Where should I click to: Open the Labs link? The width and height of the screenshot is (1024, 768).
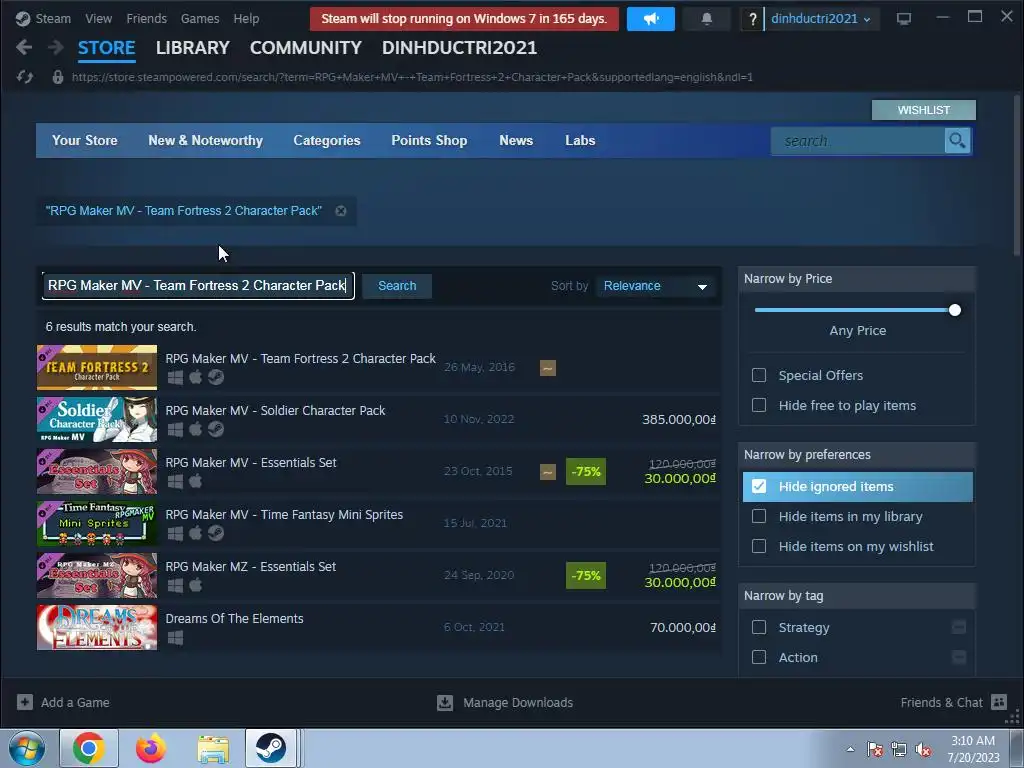click(580, 140)
